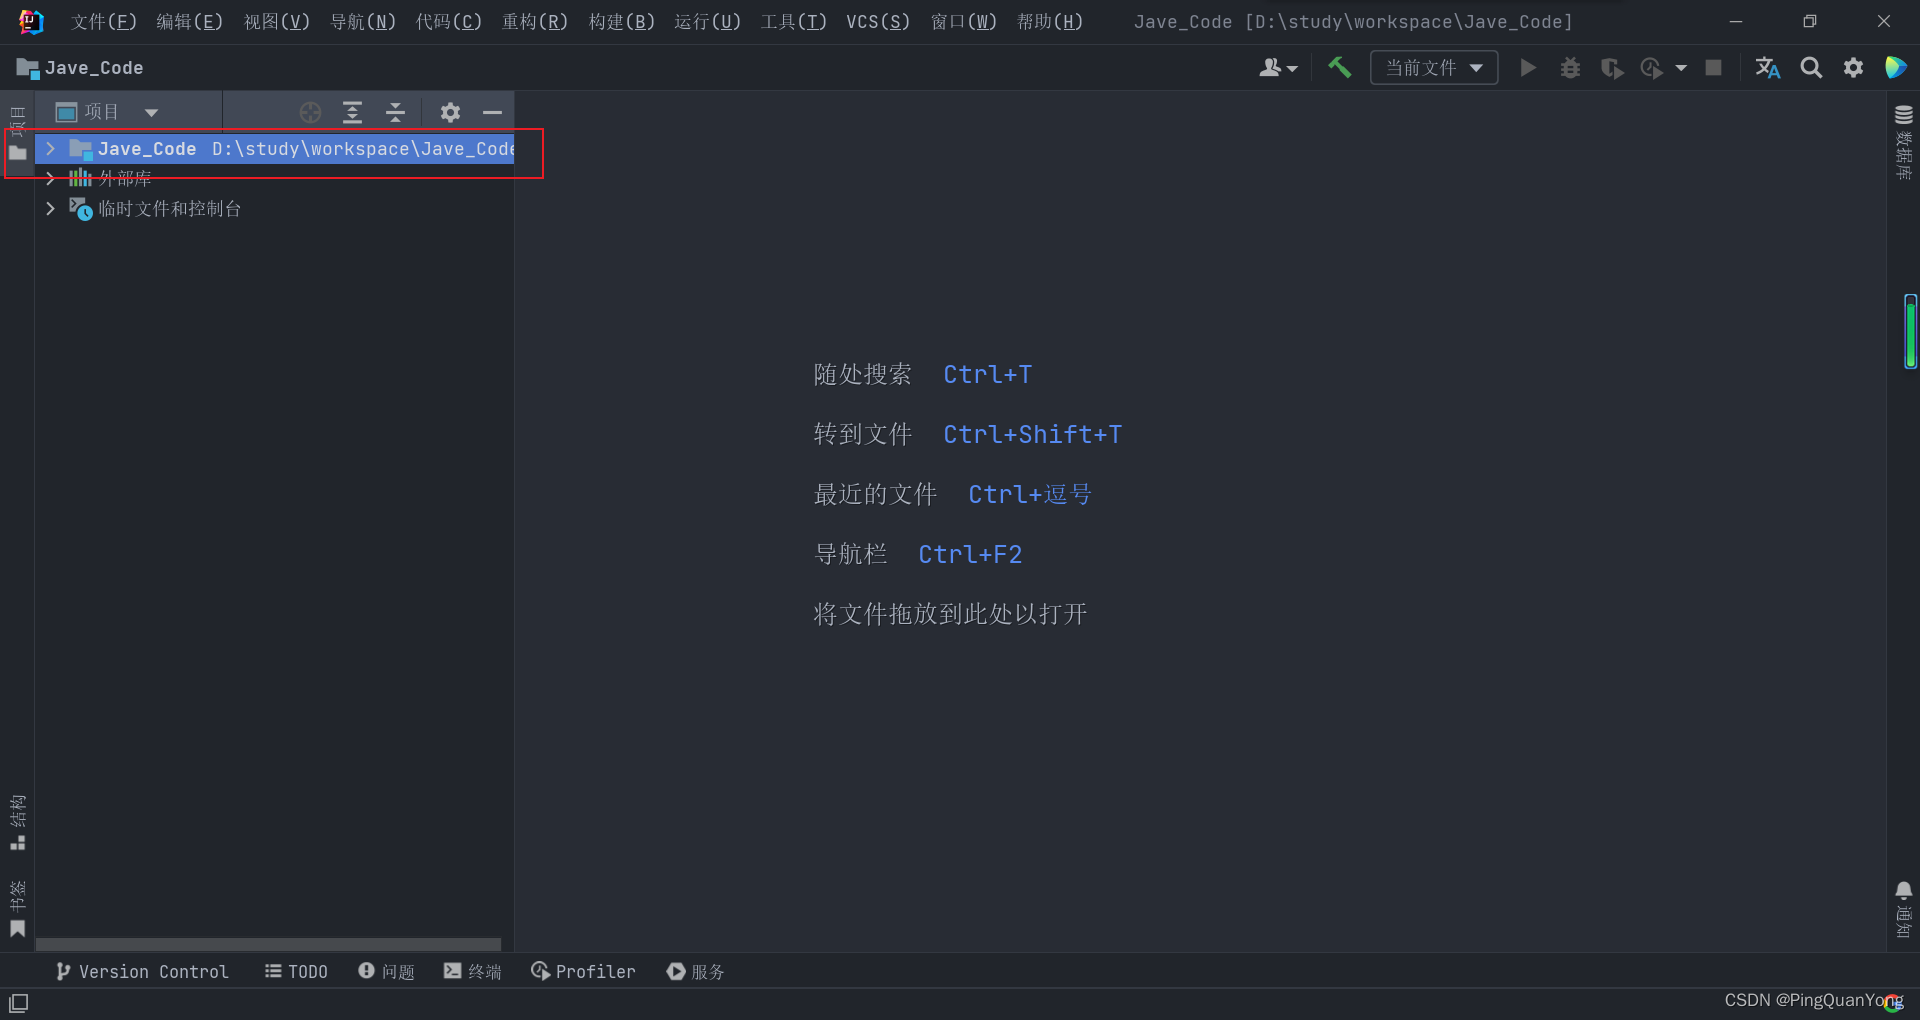Launch Profiler via the clock toolbar icon
The width and height of the screenshot is (1920, 1020).
(x=1651, y=67)
